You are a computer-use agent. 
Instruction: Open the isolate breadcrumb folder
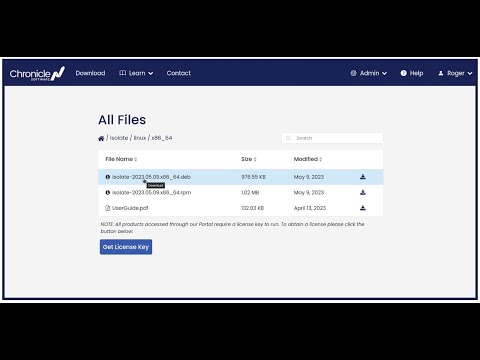click(x=119, y=138)
